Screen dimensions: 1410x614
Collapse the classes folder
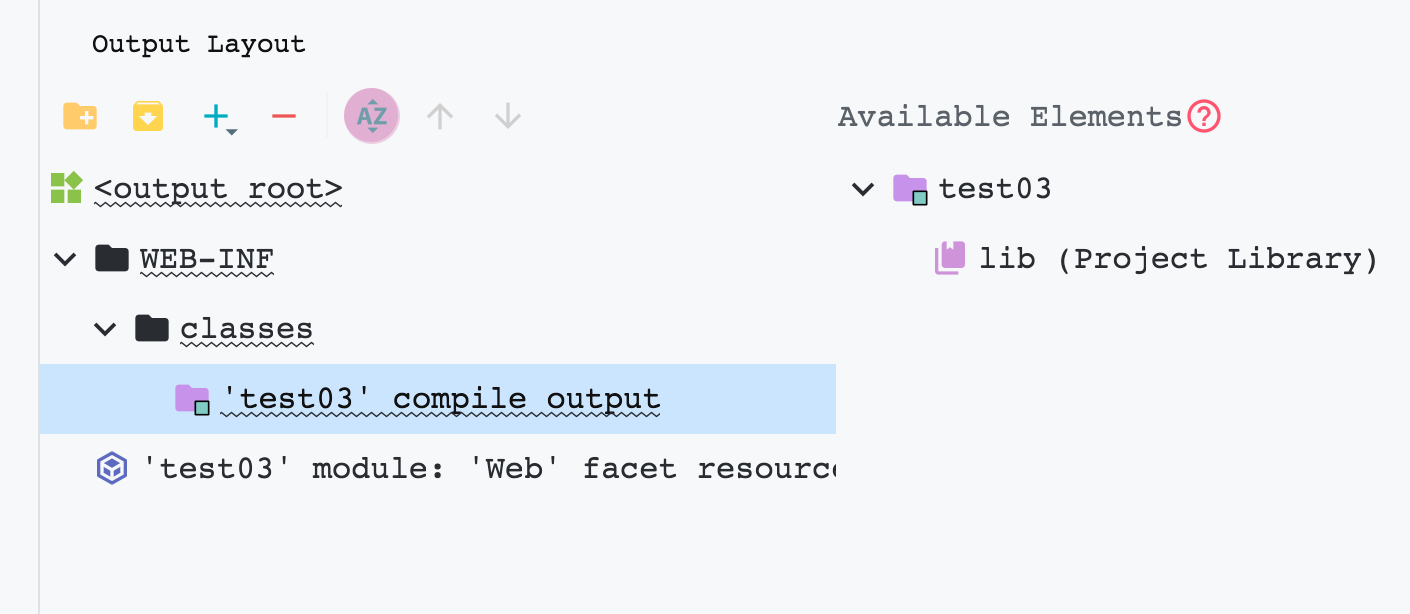click(105, 328)
